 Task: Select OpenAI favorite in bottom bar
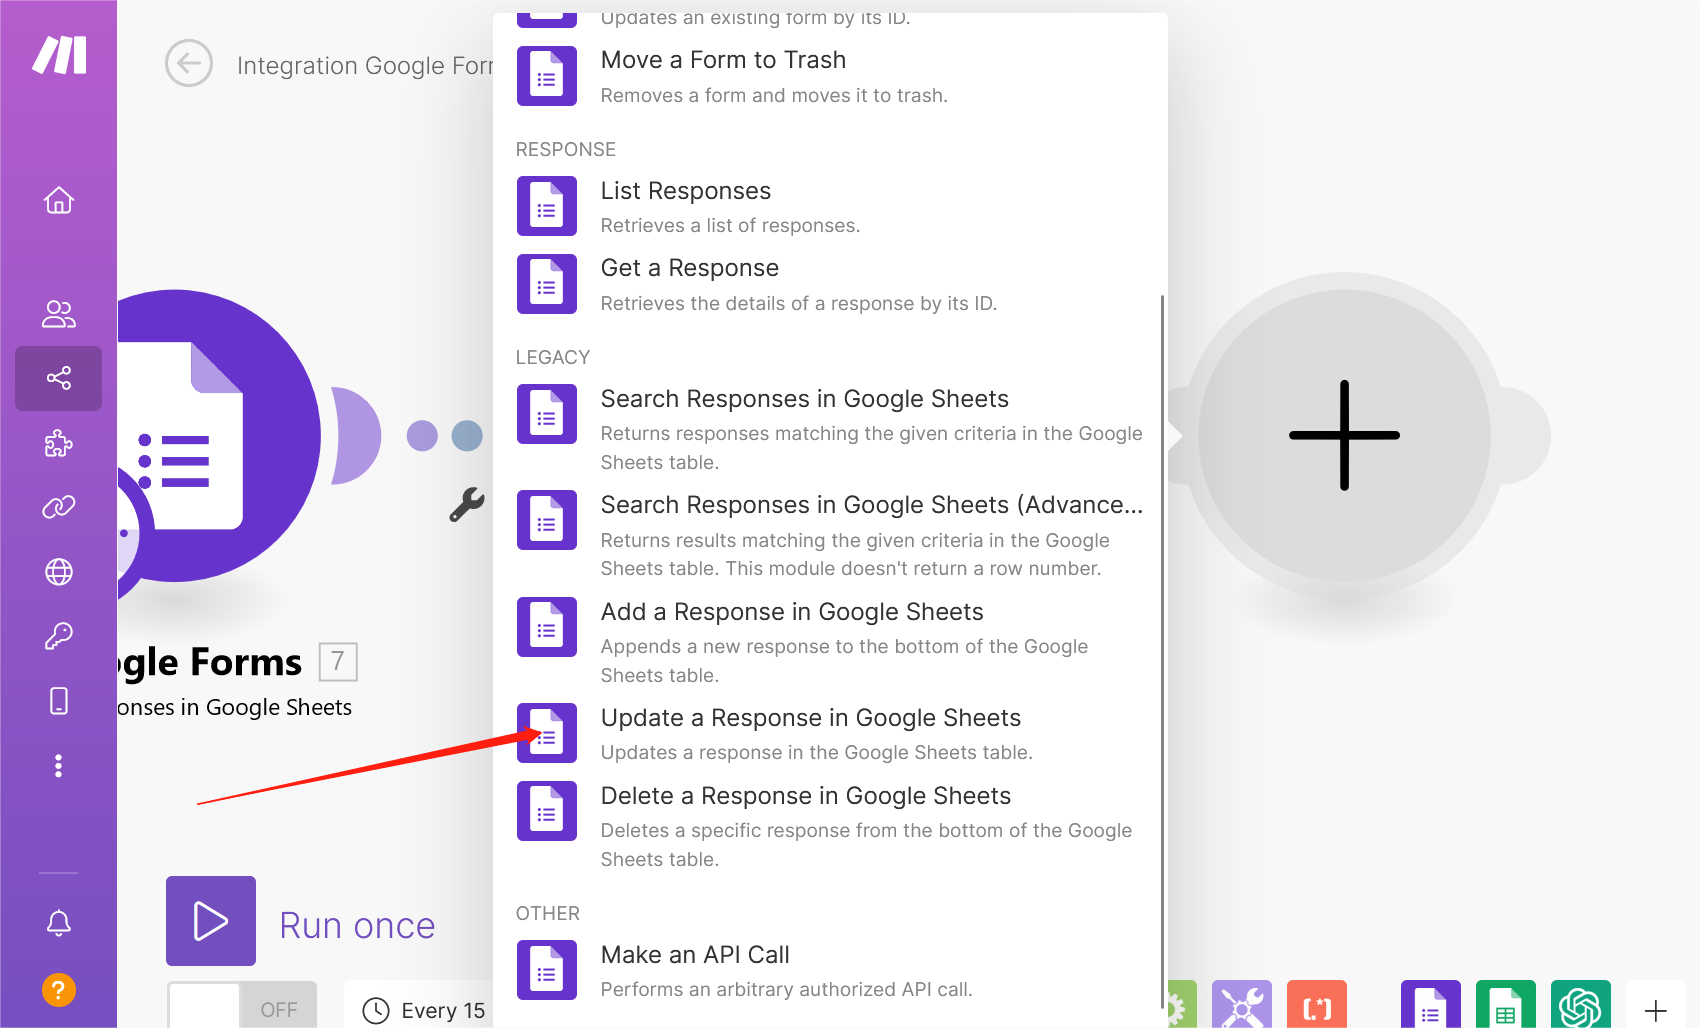[x=1581, y=1004]
